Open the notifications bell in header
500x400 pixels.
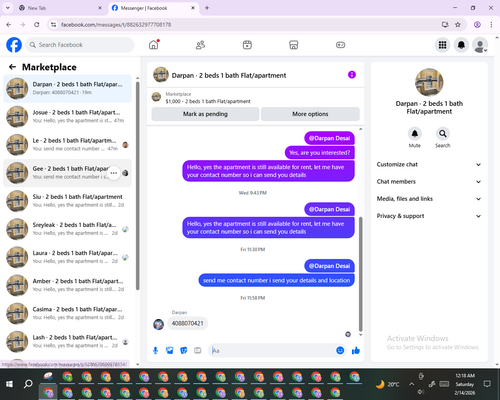pos(461,45)
